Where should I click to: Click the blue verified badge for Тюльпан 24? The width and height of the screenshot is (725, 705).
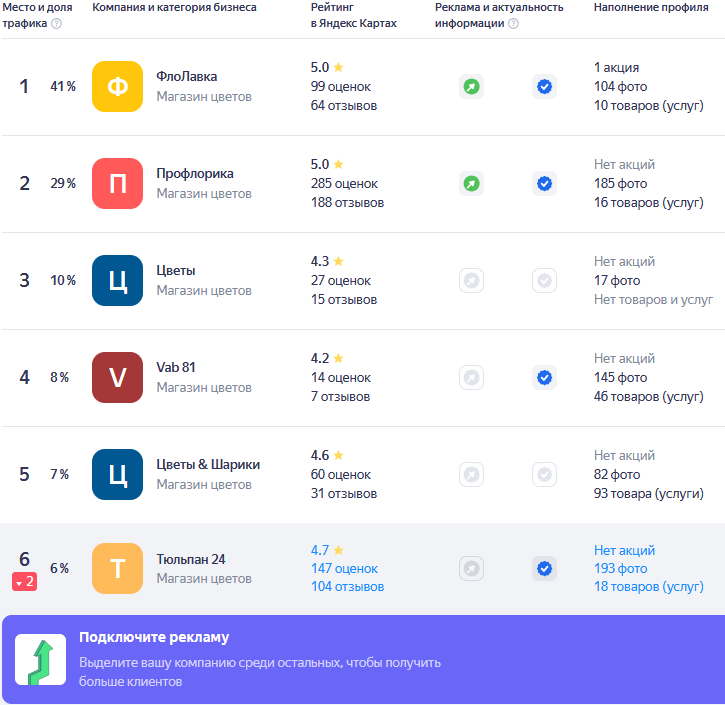(x=544, y=569)
